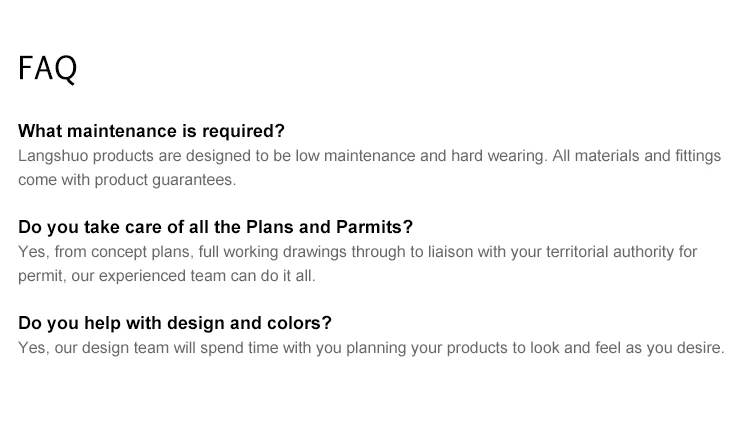This screenshot has width=750, height=432.
Task: Click the "Do you help with design and colors?" question
Action: point(175,323)
